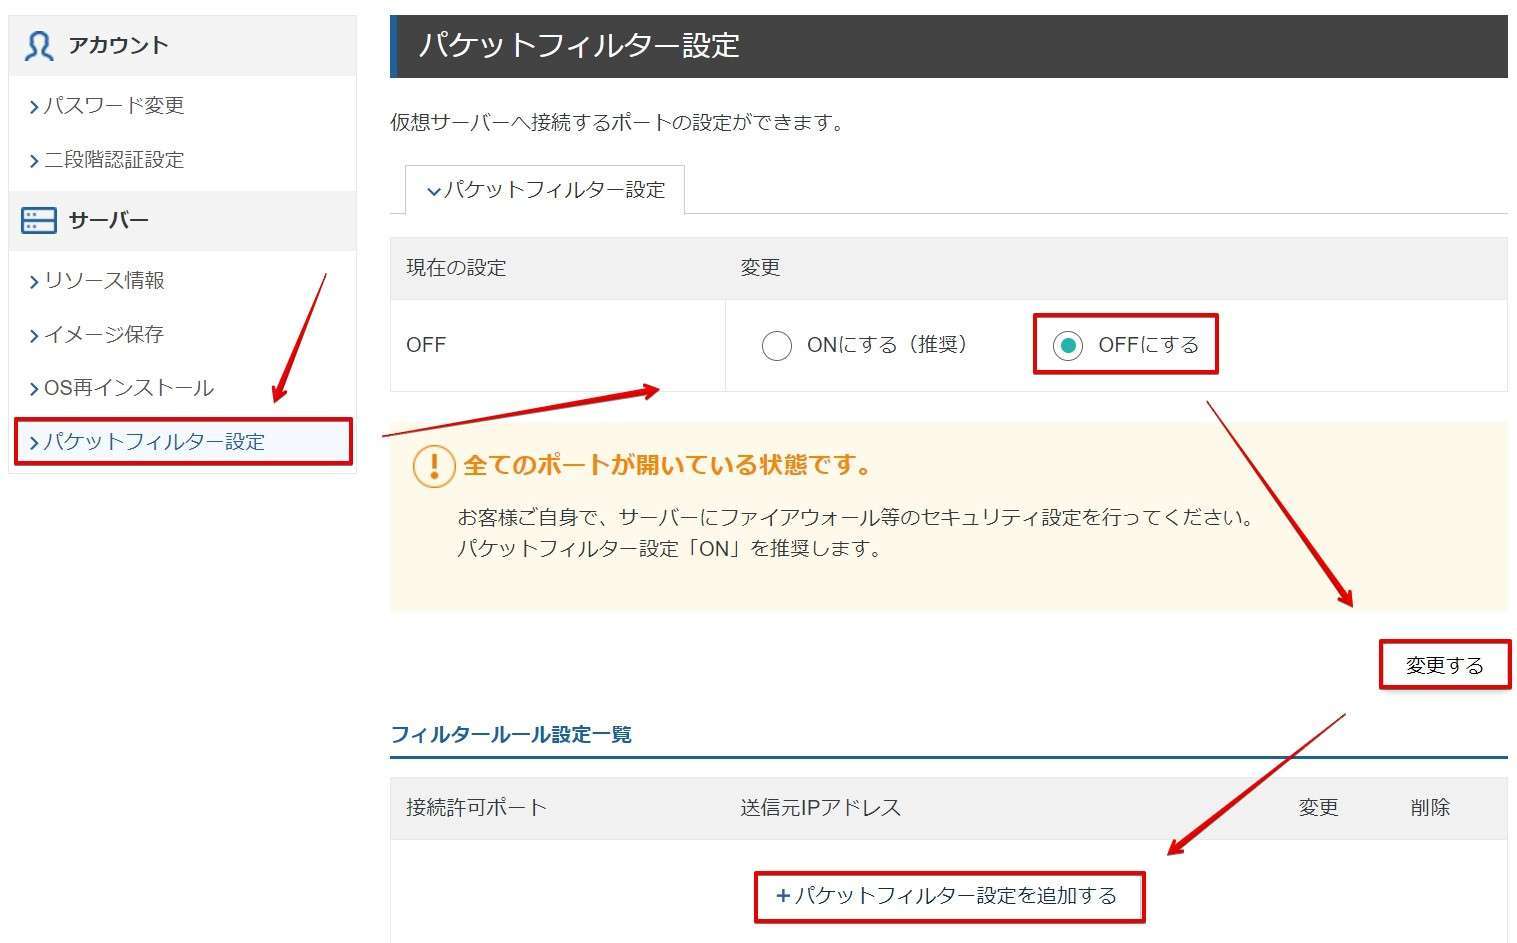Screen dimensions: 1517x943
Task: Click the 削除 column header
Action: 1430,808
